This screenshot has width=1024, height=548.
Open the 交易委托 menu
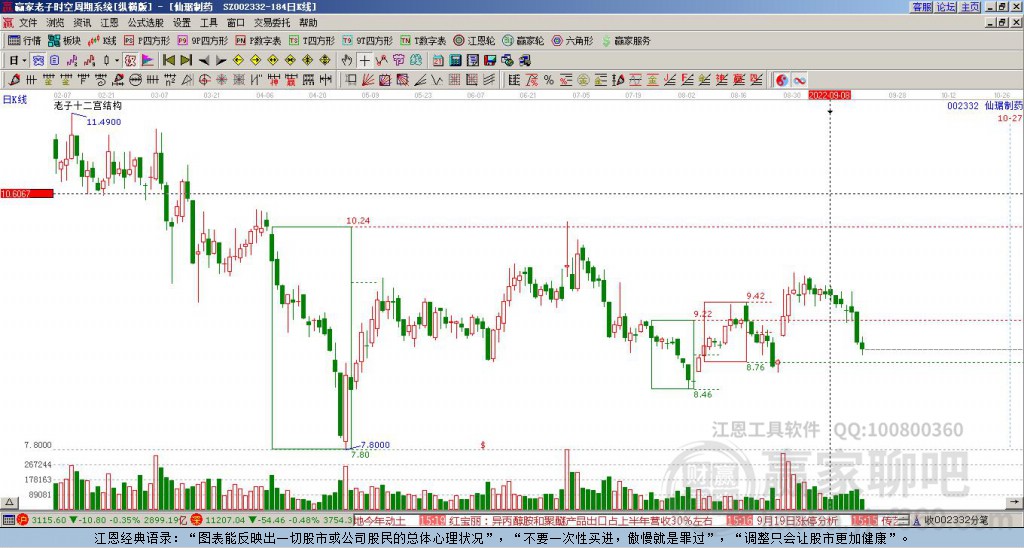point(272,23)
